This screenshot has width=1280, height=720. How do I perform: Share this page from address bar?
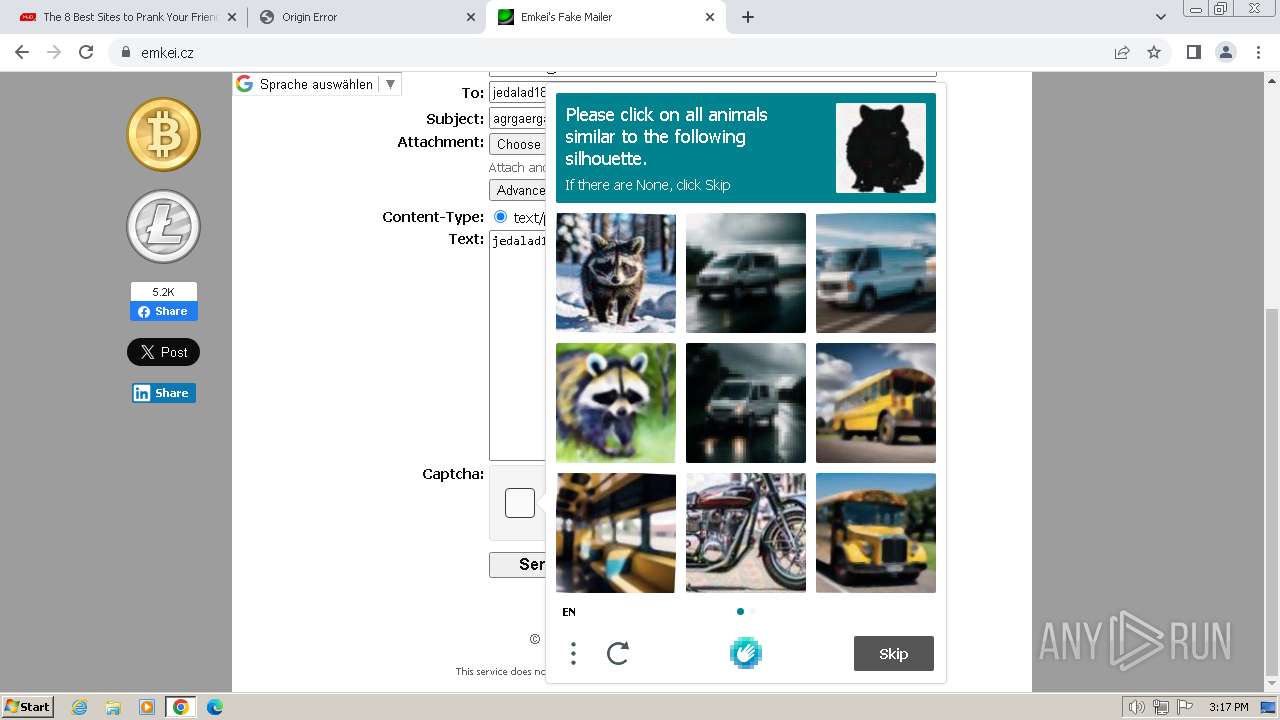tap(1122, 52)
